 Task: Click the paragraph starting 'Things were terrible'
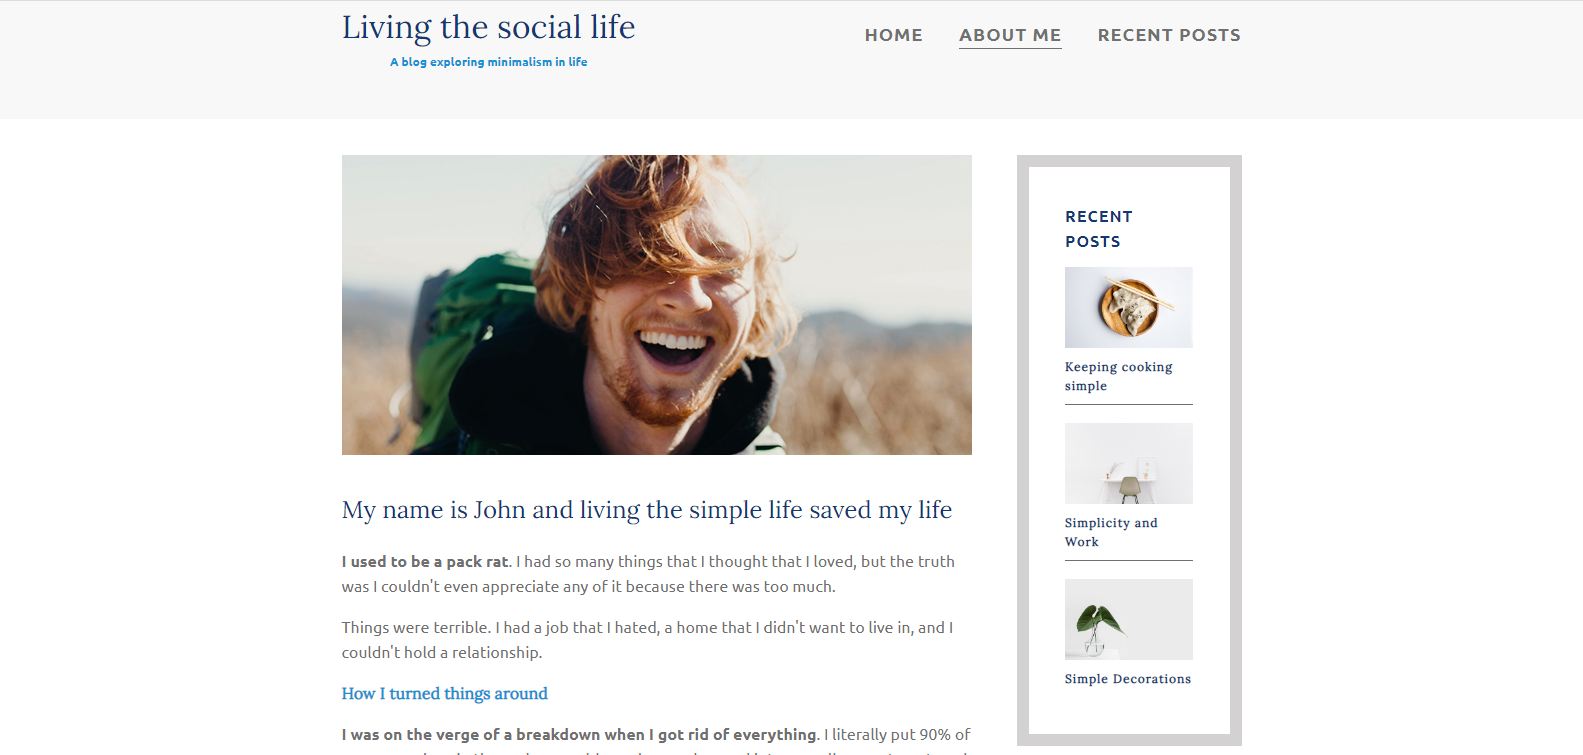pos(647,640)
